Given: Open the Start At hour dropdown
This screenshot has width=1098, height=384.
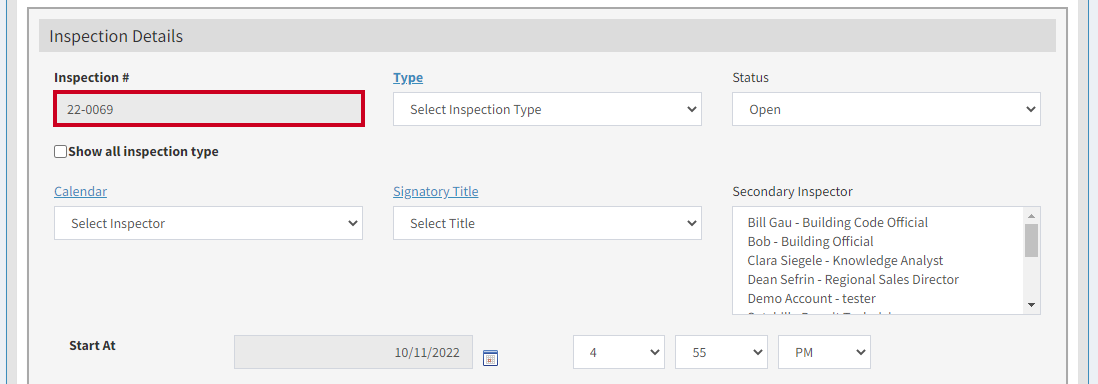Looking at the screenshot, I should coord(619,352).
